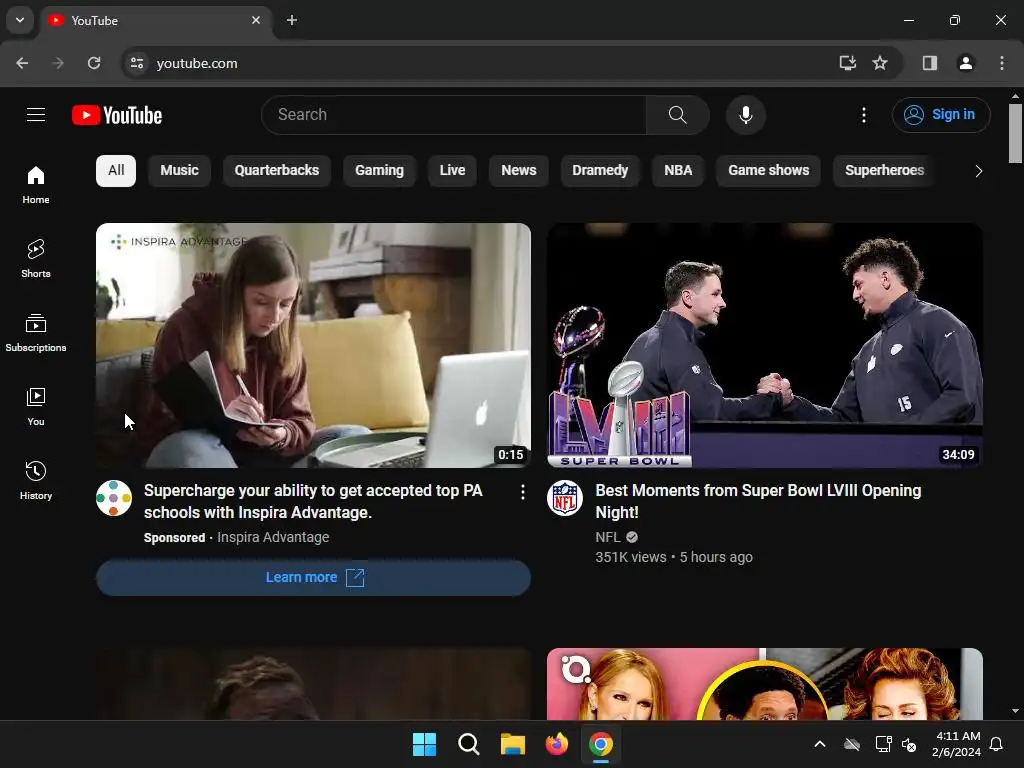This screenshot has height=768, width=1024.
Task: Click the page vertical scrollbar thumb
Action: pos(1015,134)
